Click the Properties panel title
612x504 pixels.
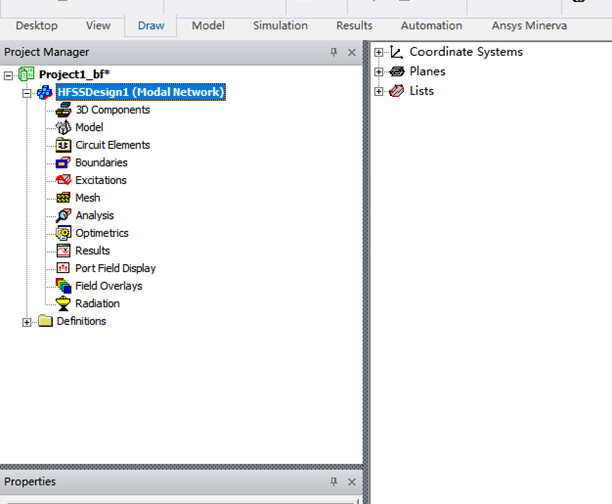(30, 482)
